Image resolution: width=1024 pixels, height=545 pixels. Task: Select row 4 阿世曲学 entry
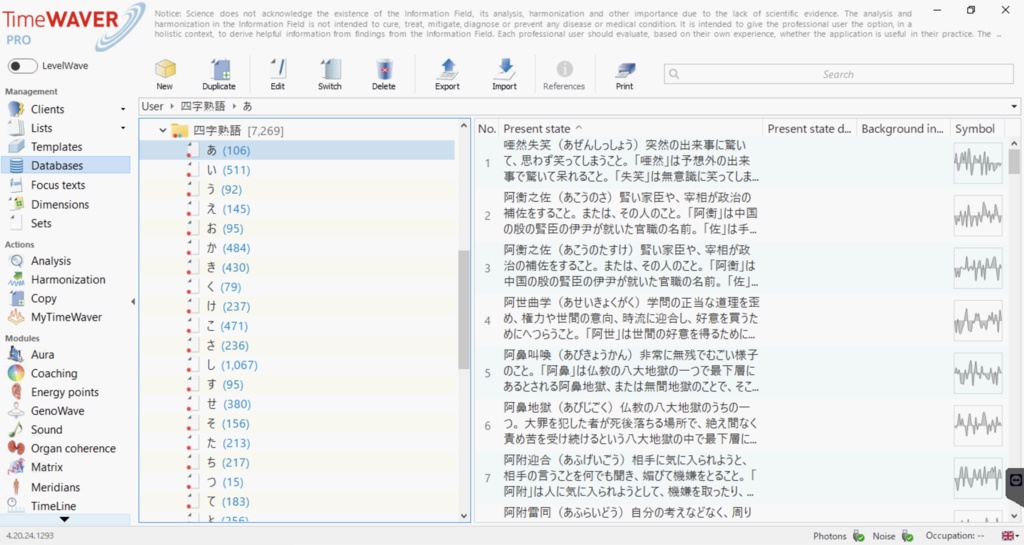[739, 319]
